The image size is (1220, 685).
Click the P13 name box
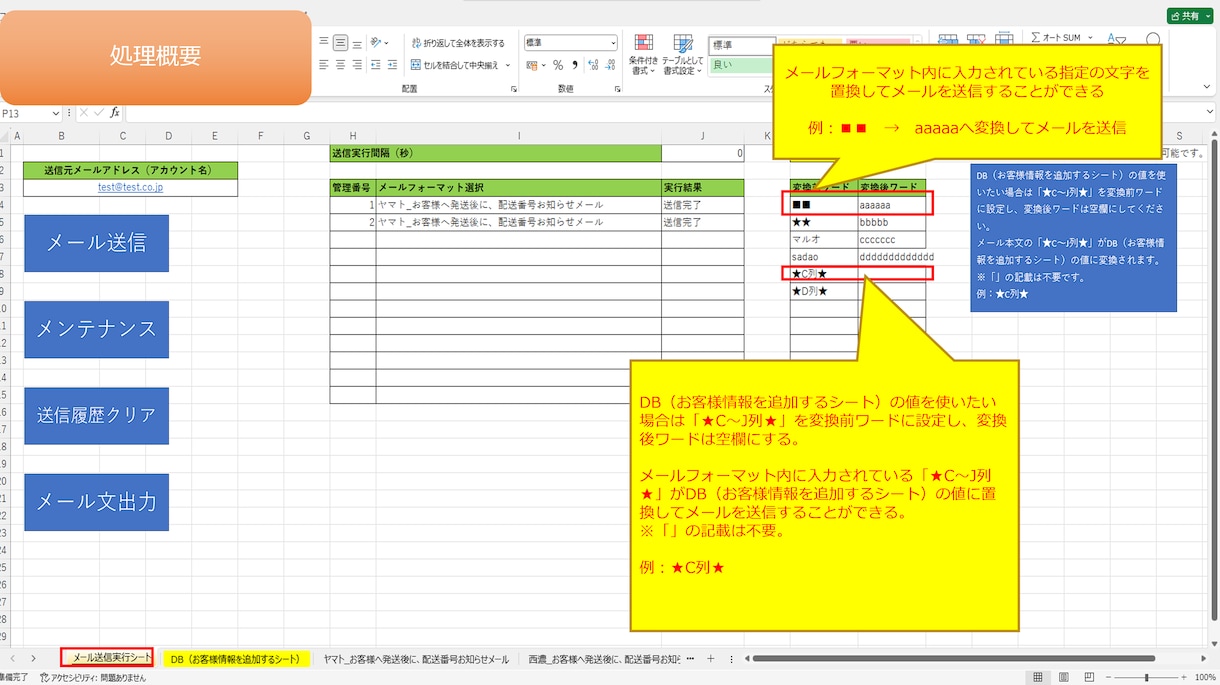[26, 113]
